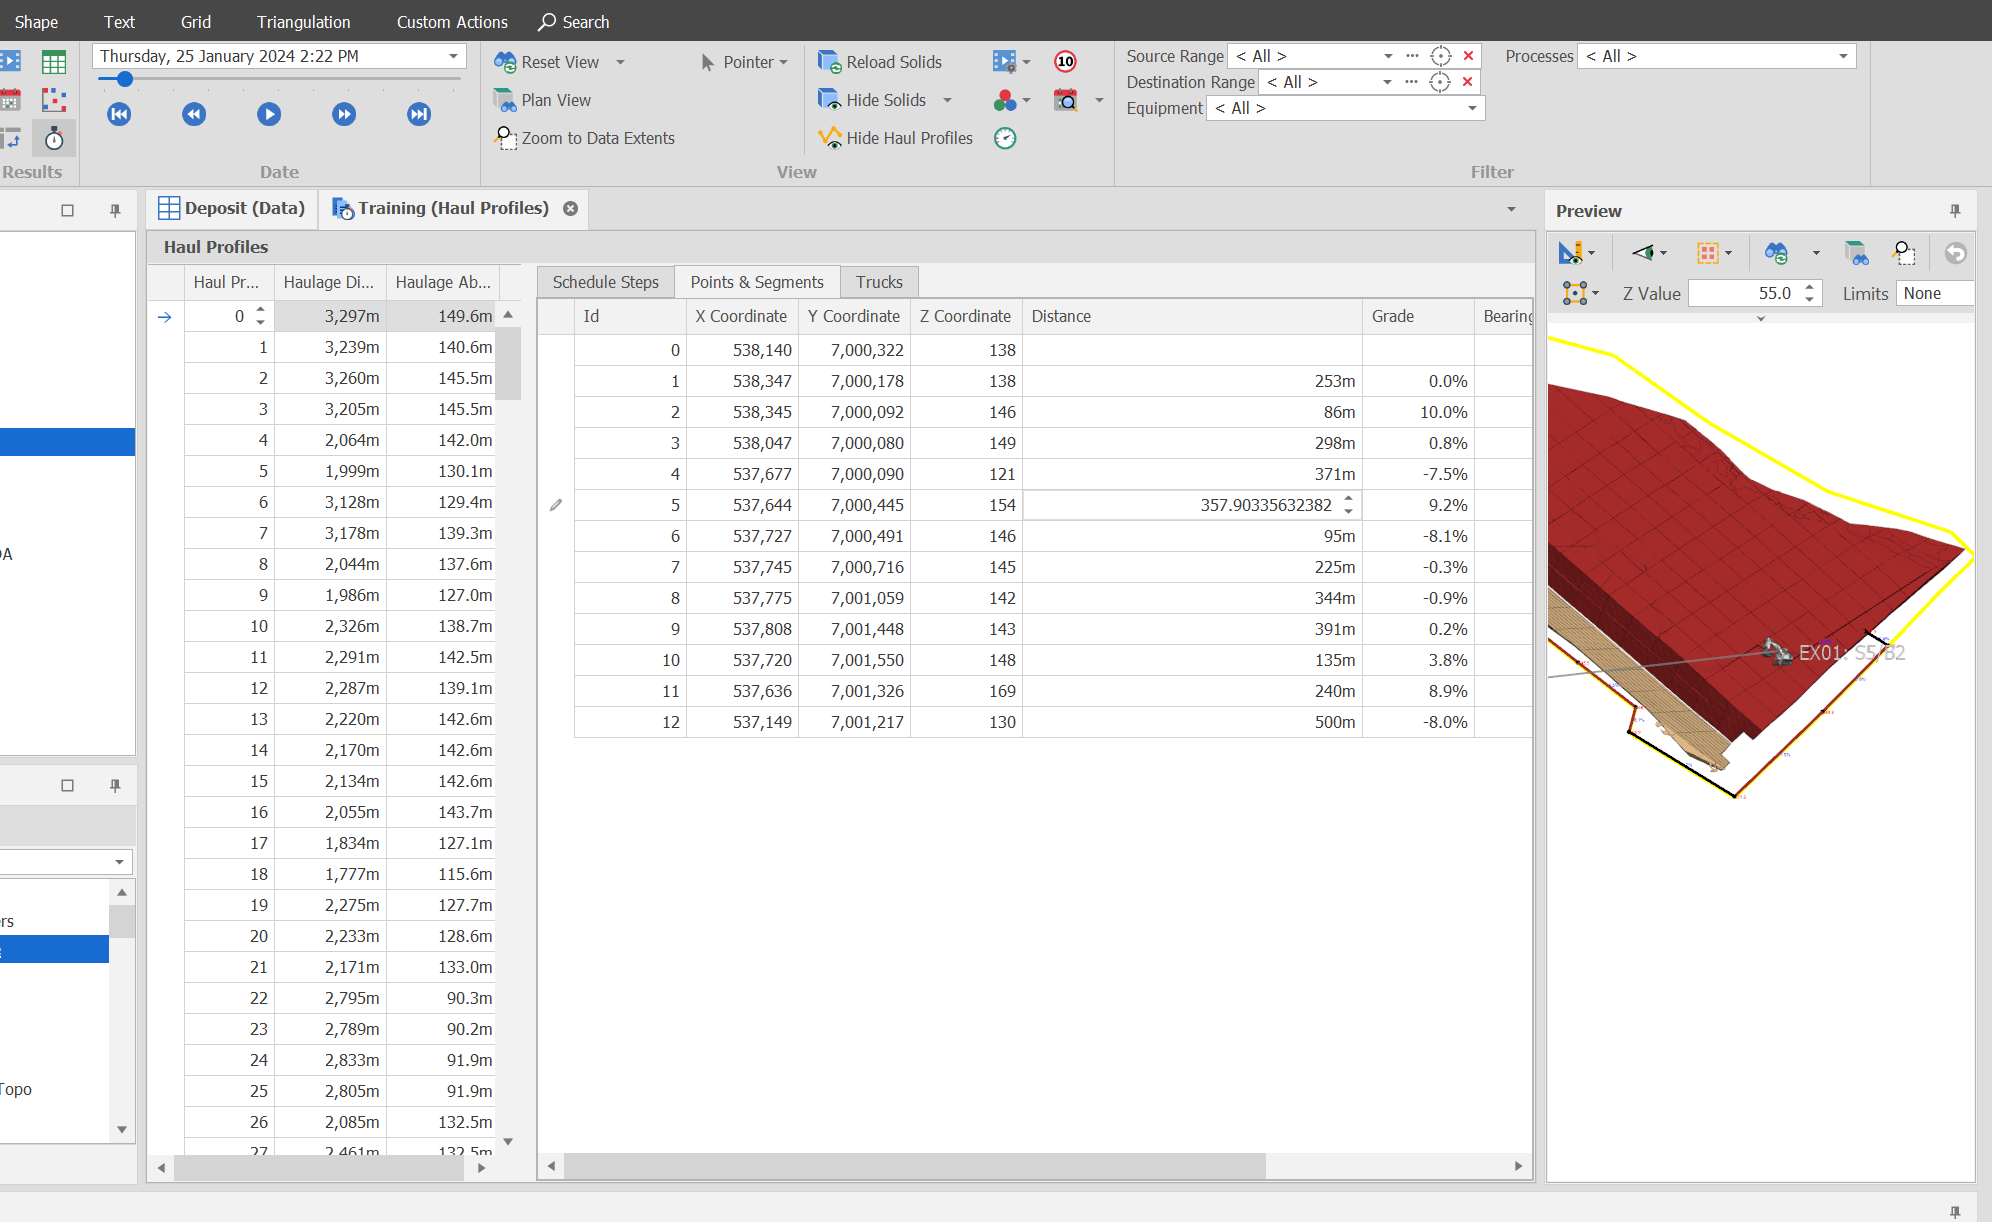Click the undo arrow in the Preview panel
The height and width of the screenshot is (1222, 1992).
tap(1956, 254)
